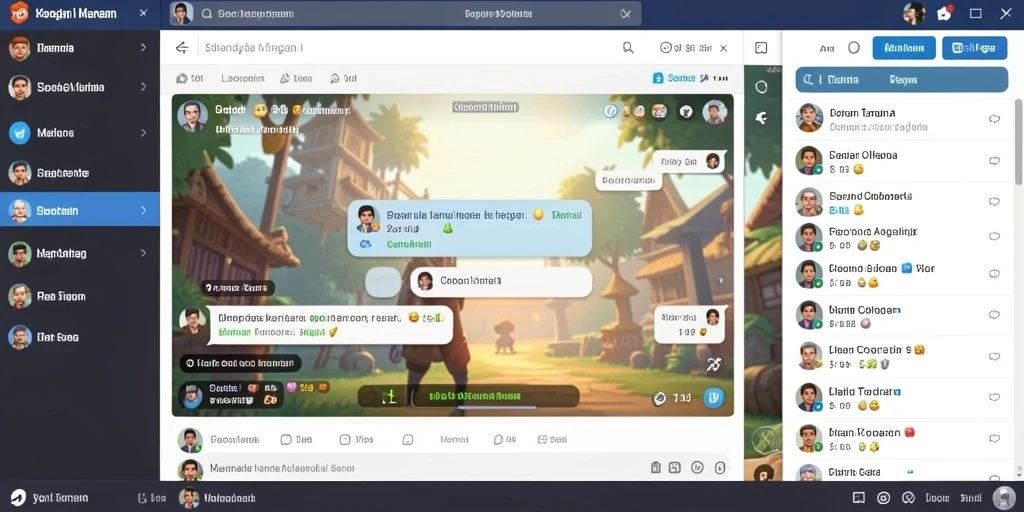Image resolution: width=1024 pixels, height=512 pixels.
Task: Expand chevron on the blue round icon row
Action: click(143, 133)
